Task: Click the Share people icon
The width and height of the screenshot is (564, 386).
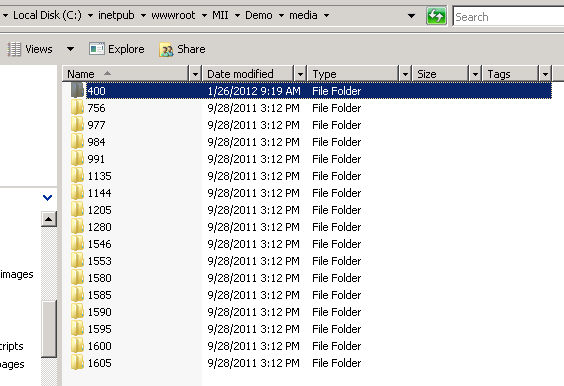Action: (x=166, y=49)
